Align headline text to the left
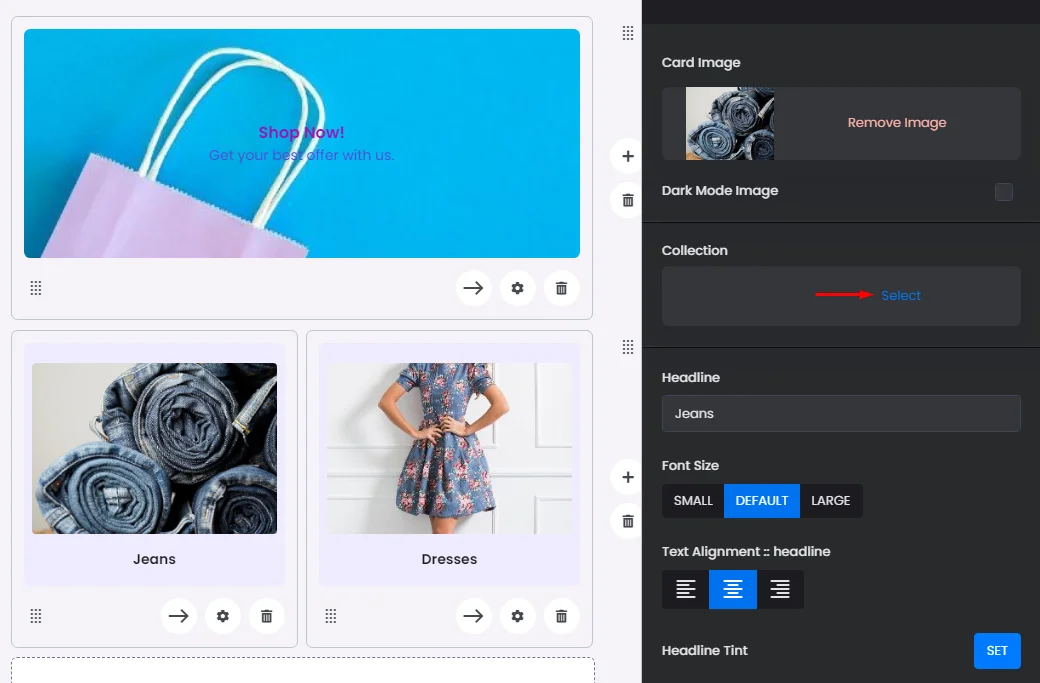This screenshot has width=1040, height=683. [x=686, y=590]
